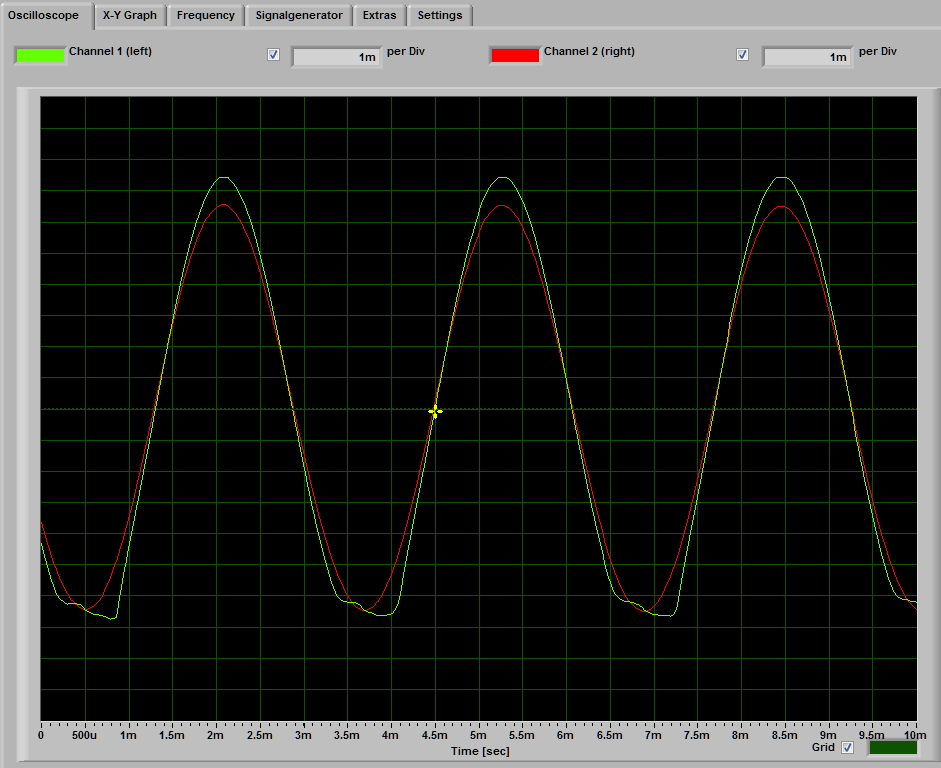Click the '7.5m' time axis value
This screenshot has height=768, width=941.
697,735
